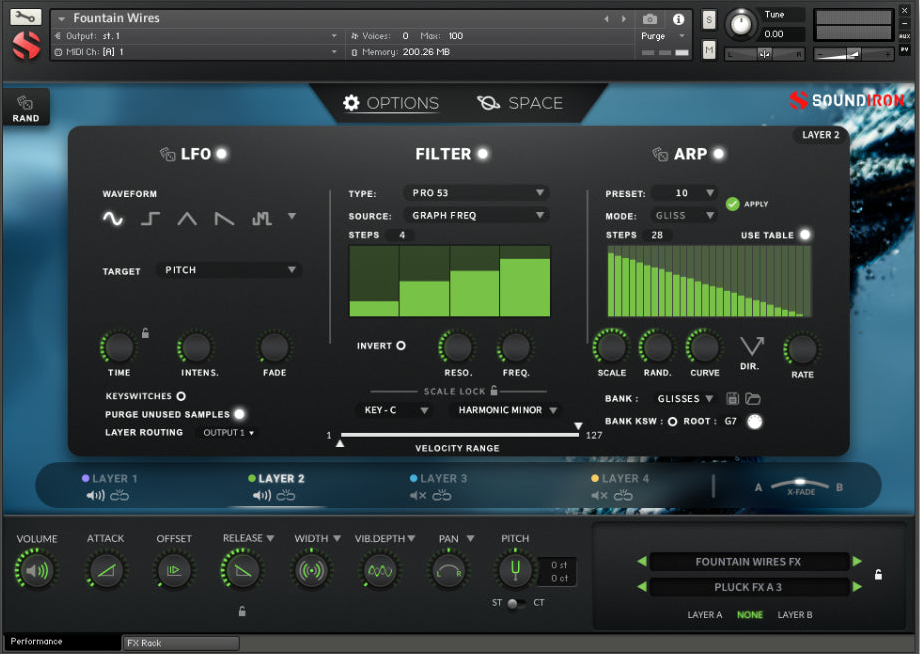Select the random step LFO waveform
The height and width of the screenshot is (654, 920).
[262, 218]
